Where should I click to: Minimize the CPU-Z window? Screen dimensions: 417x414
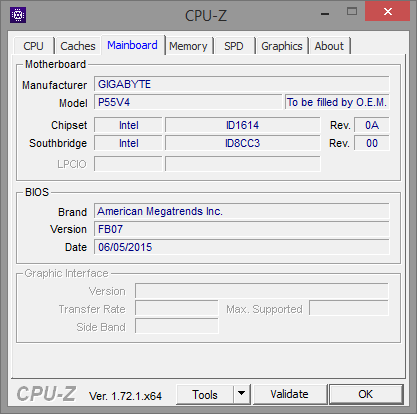[325, 13]
